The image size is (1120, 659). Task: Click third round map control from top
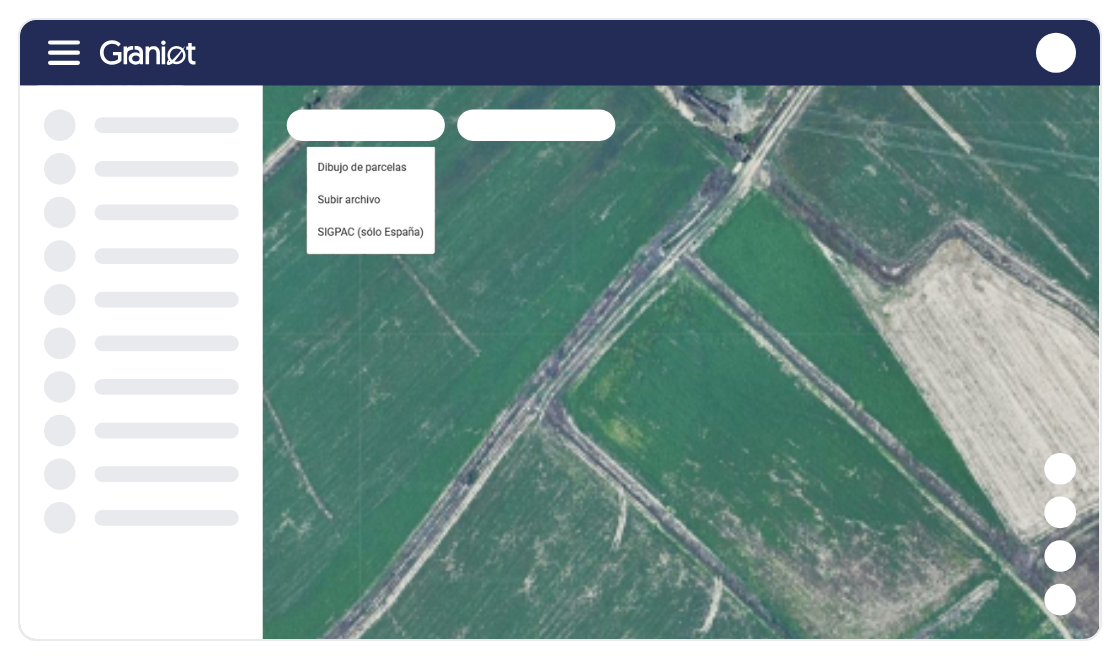[1060, 556]
